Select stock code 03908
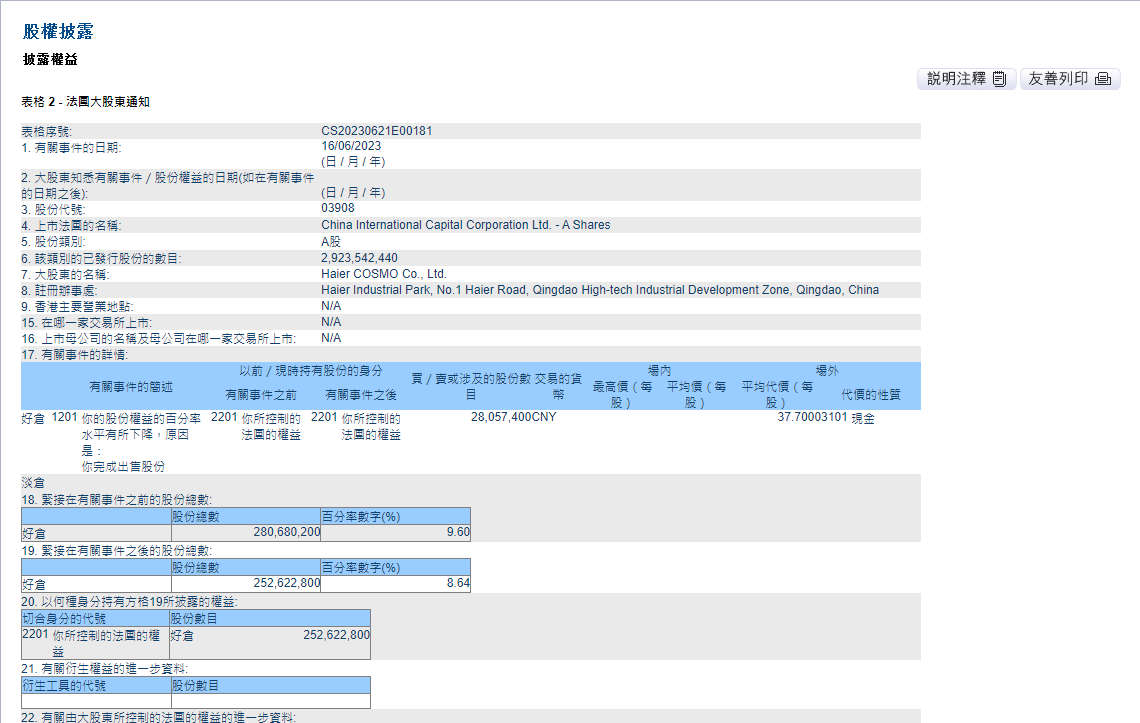 [x=338, y=208]
